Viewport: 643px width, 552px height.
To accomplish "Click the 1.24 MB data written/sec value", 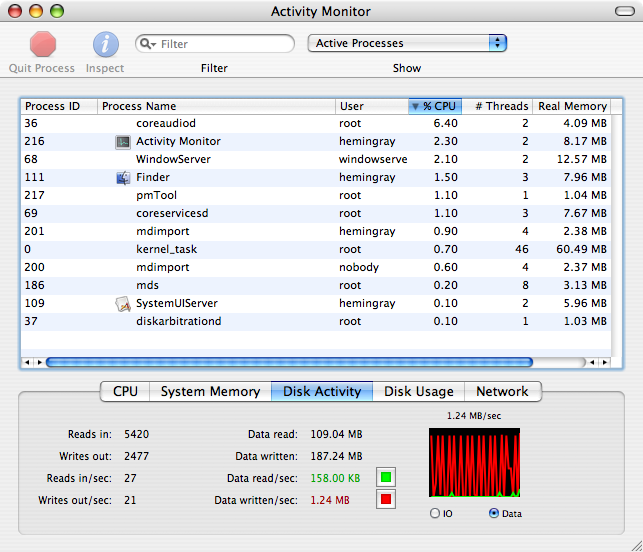I will tap(330, 500).
